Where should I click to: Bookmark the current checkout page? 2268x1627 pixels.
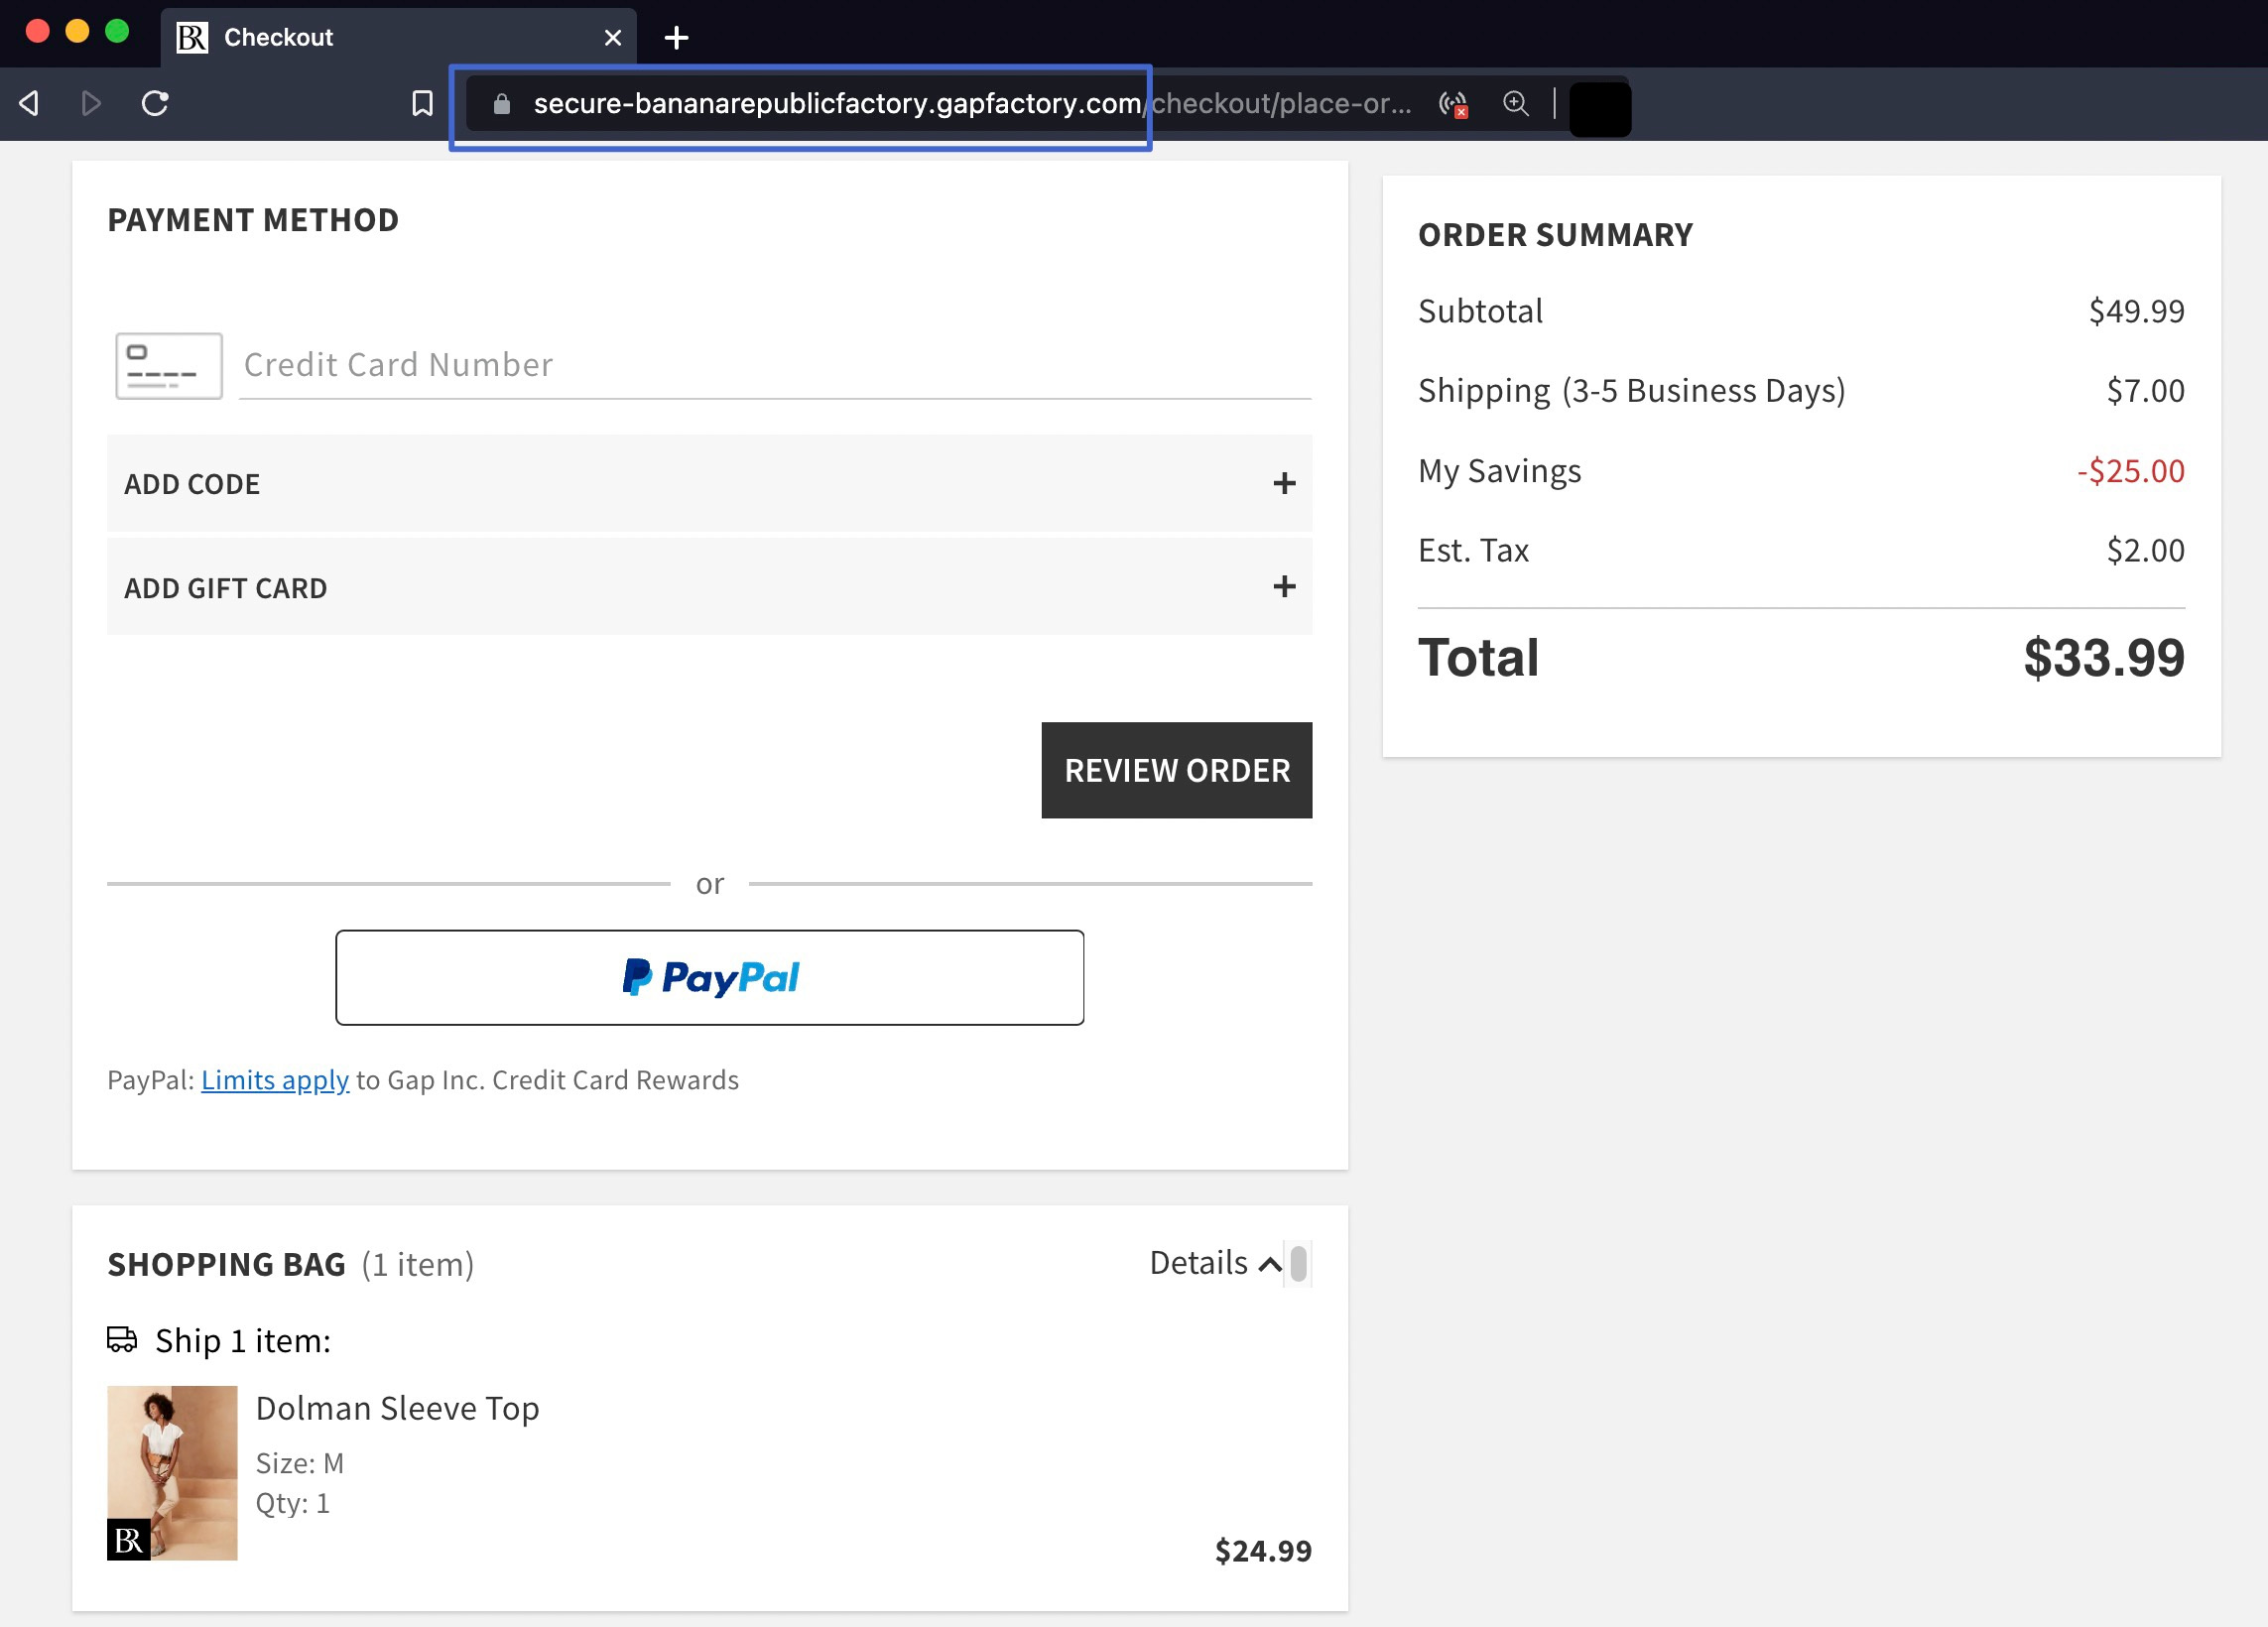(x=421, y=103)
